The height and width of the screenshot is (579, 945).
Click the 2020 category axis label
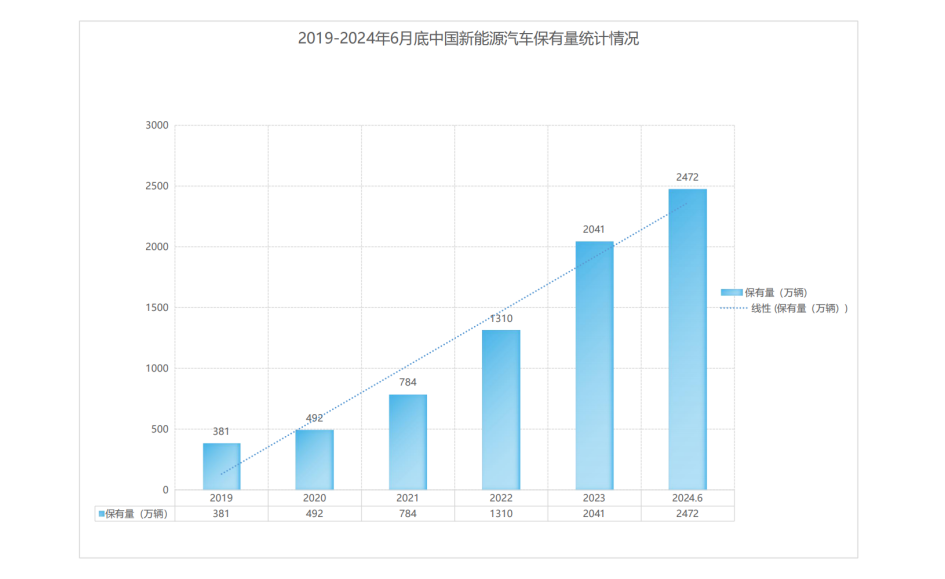(x=315, y=498)
